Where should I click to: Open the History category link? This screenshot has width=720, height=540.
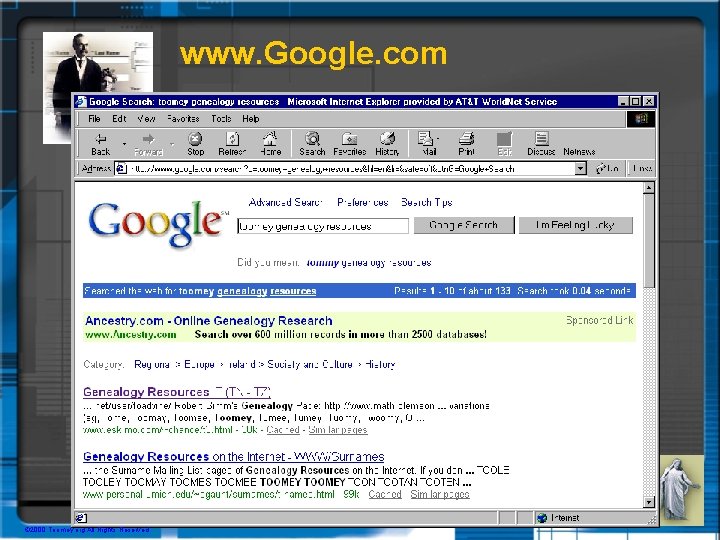tap(380, 365)
